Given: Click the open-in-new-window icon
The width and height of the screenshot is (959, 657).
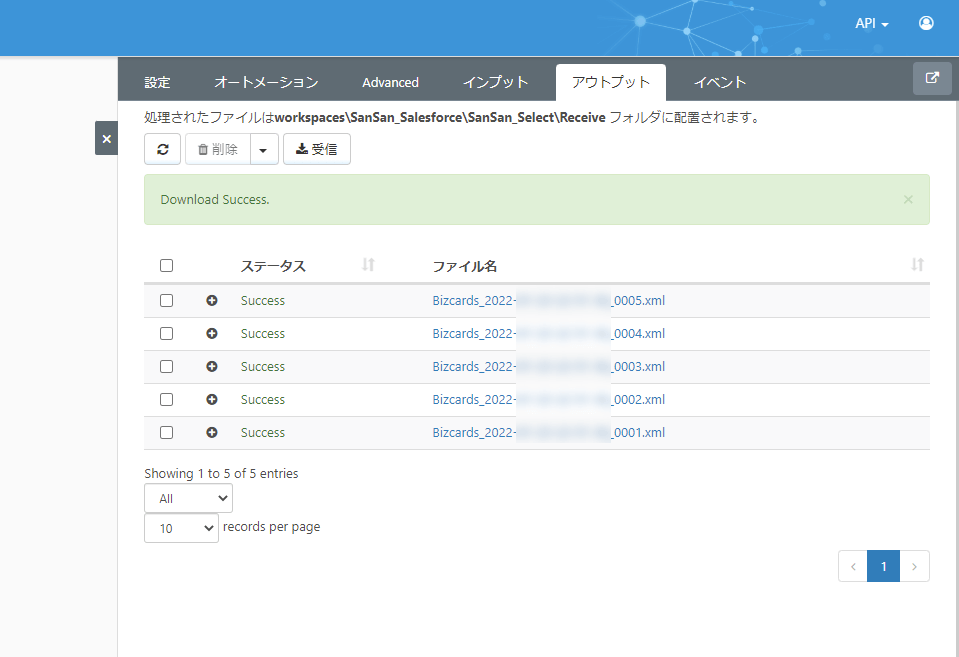Looking at the screenshot, I should click(932, 79).
